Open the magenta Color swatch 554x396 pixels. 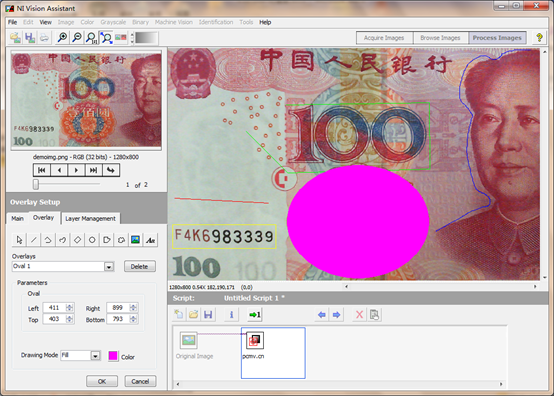click(113, 356)
